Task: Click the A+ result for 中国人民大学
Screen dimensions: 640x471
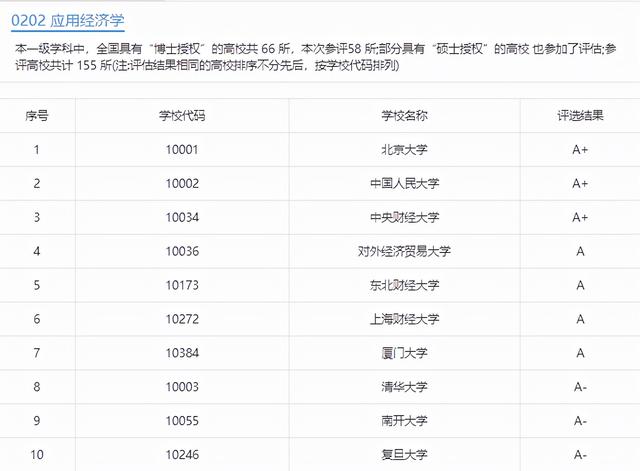Action: coord(580,184)
